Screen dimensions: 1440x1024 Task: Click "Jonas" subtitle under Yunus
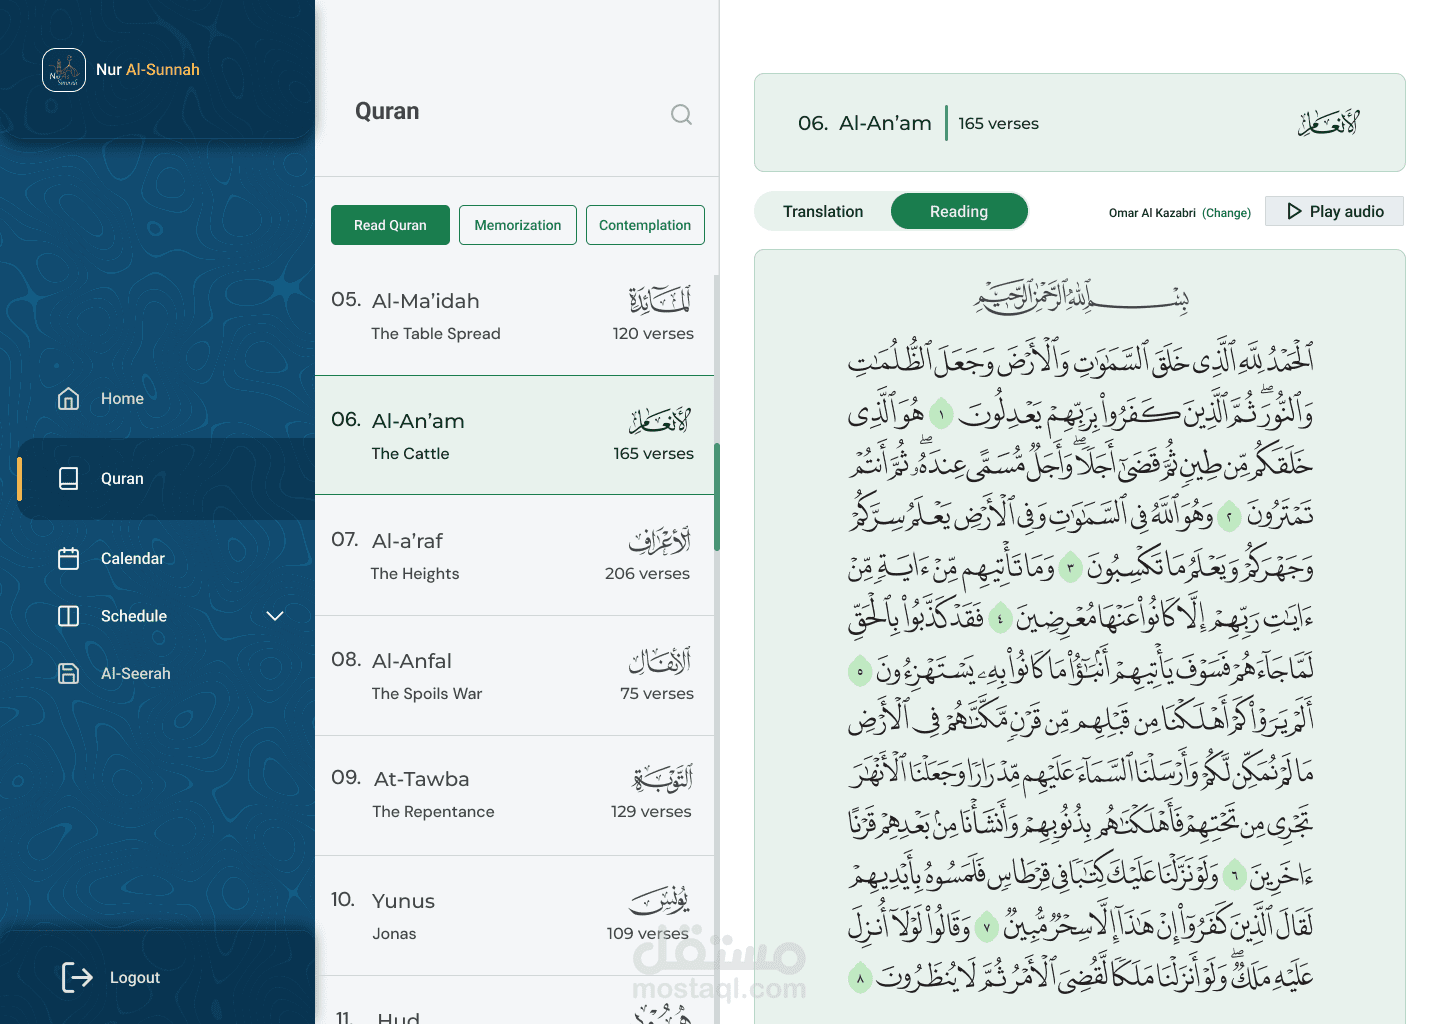click(394, 934)
